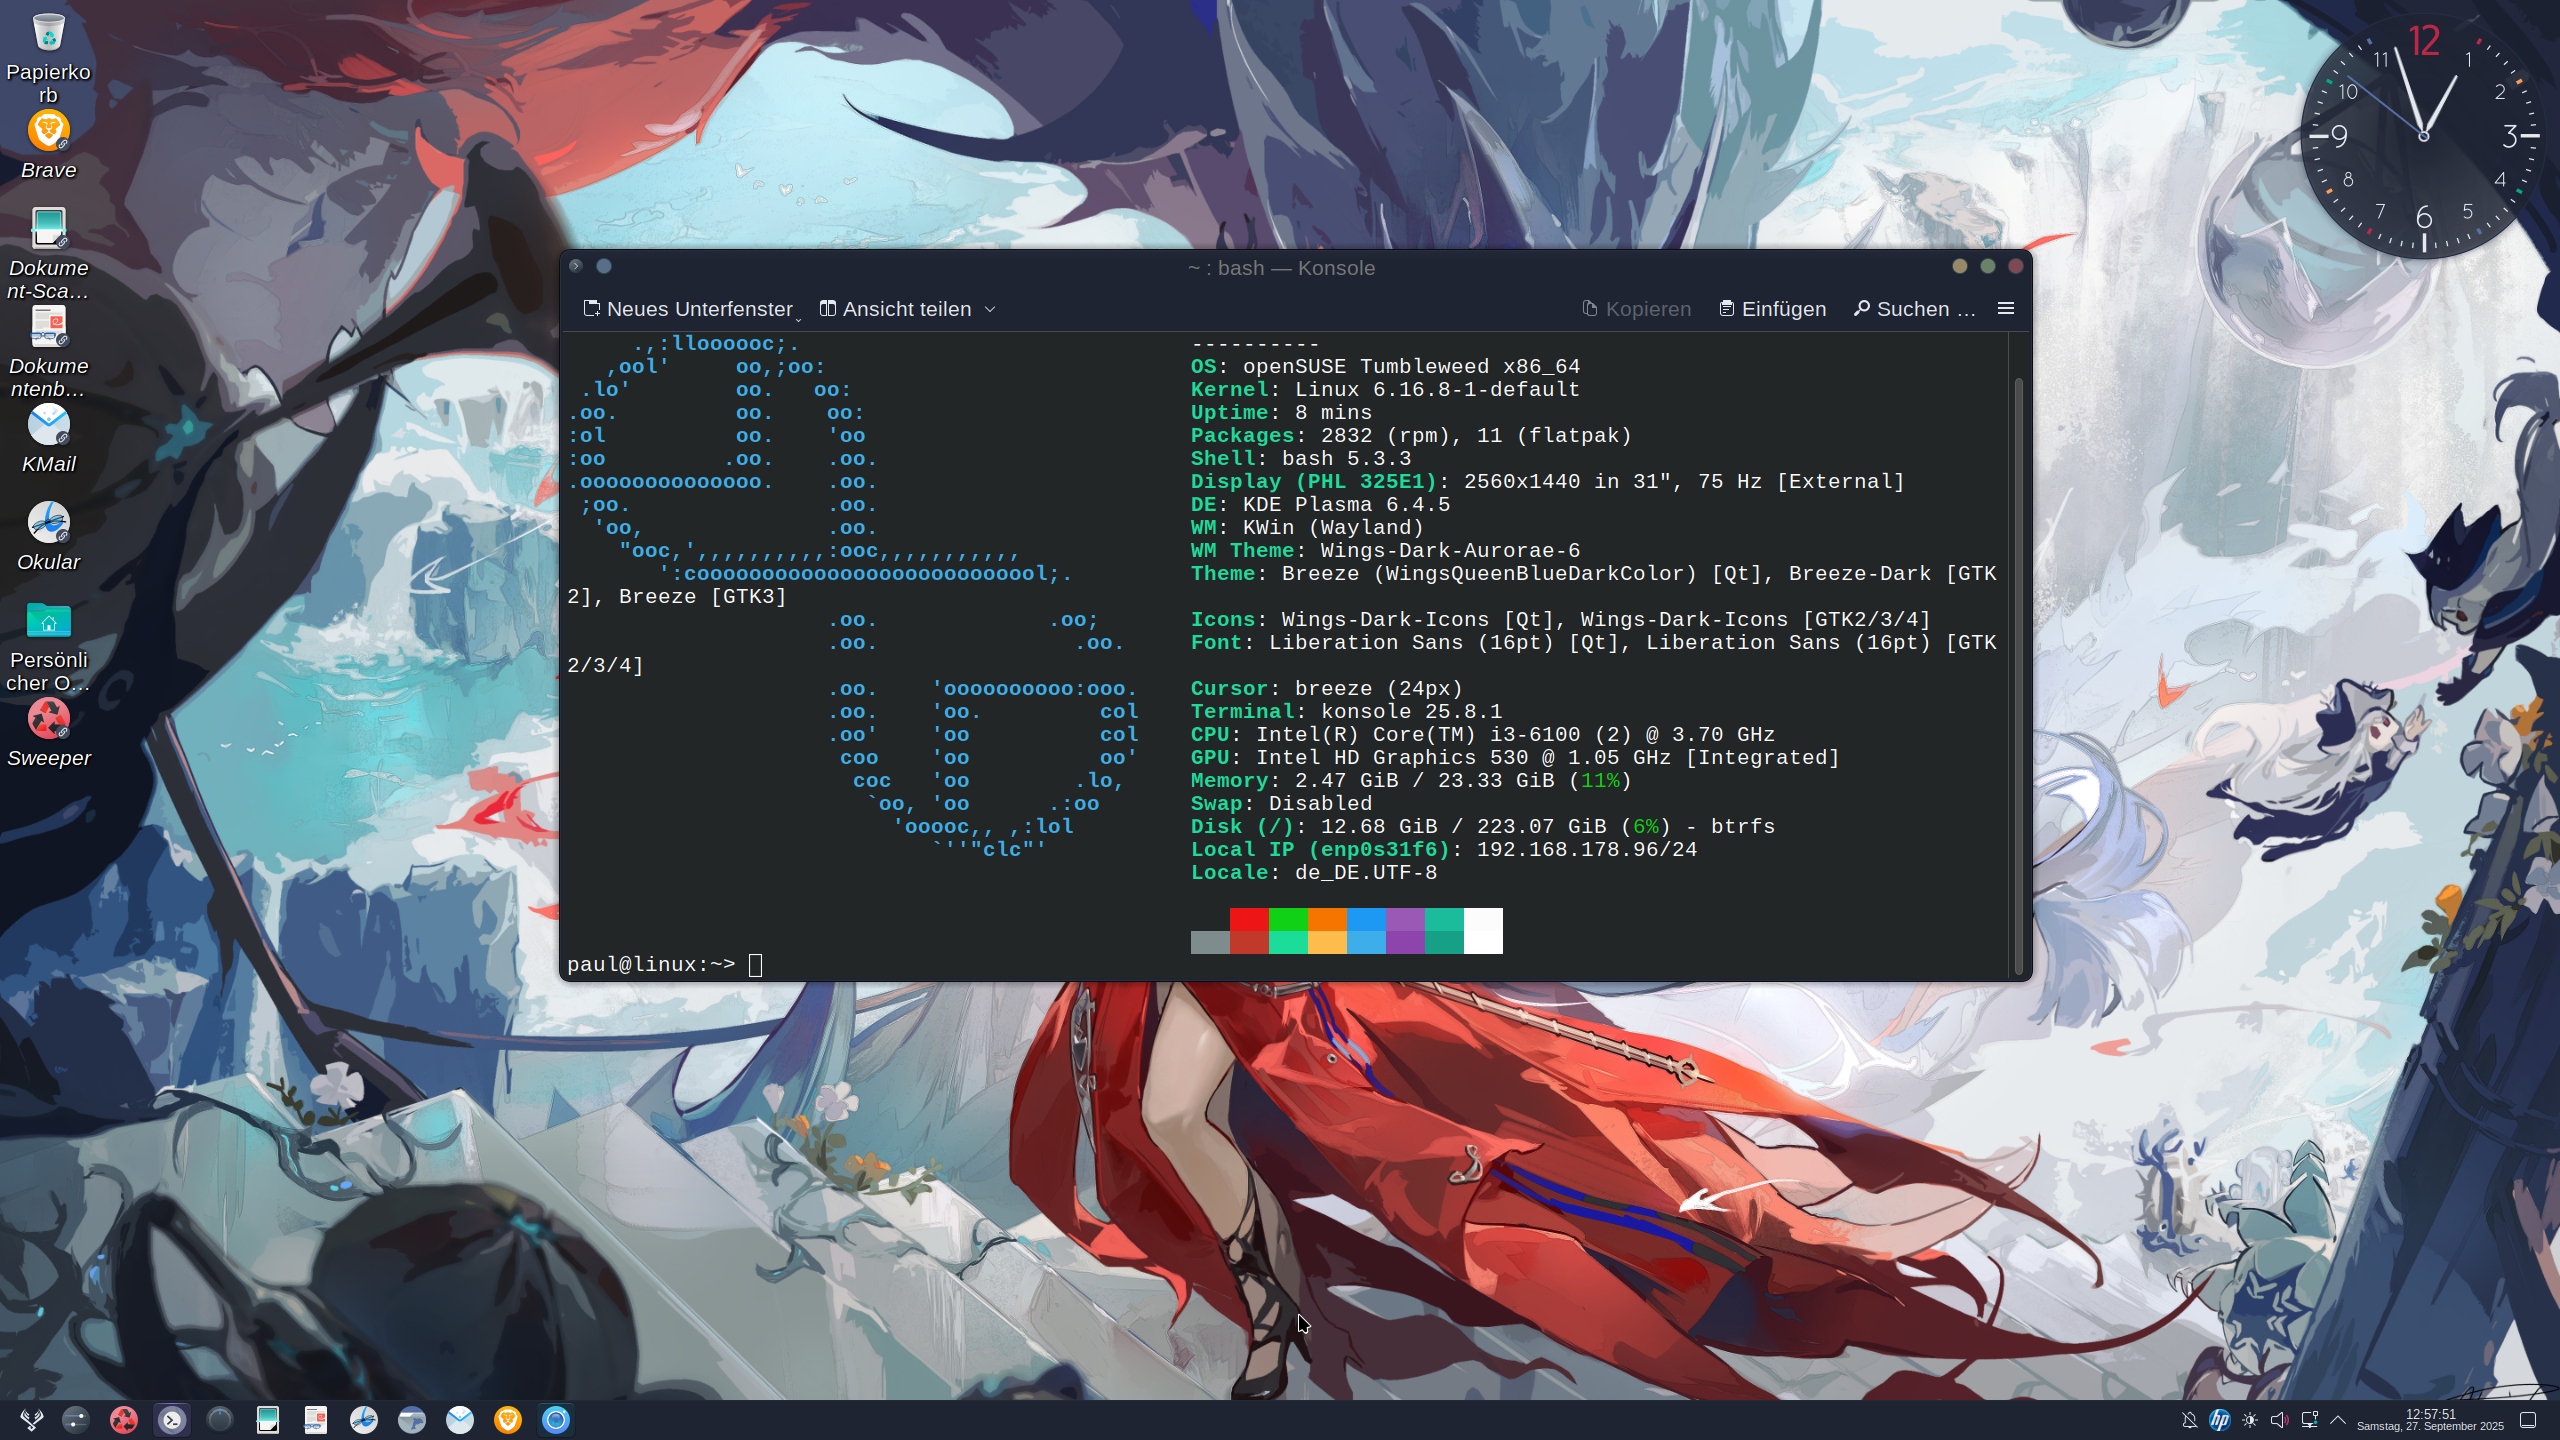Click Neues Unterfenster toolbar button
Viewport: 2560px width, 1440px height.
tap(689, 309)
